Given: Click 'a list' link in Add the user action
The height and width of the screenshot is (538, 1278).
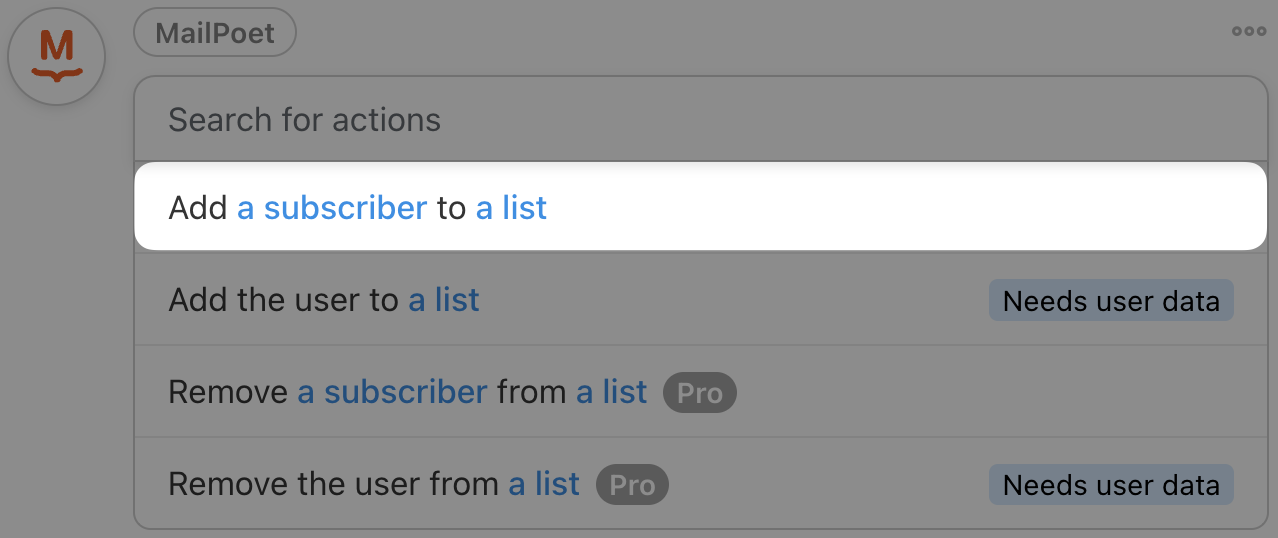Looking at the screenshot, I should [x=444, y=300].
